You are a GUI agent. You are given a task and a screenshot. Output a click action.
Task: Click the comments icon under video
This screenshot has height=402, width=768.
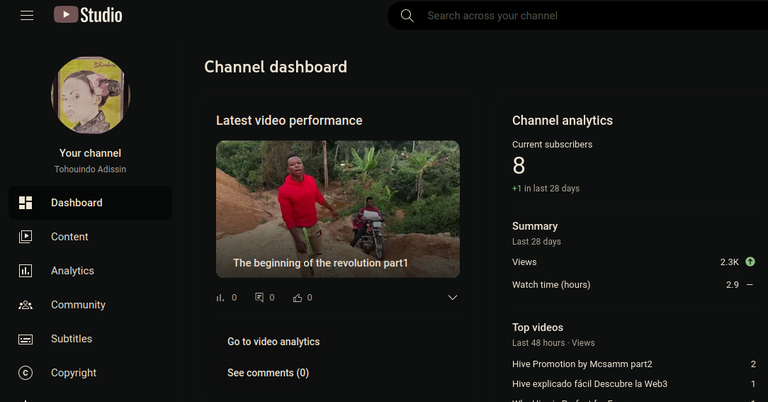pos(259,297)
